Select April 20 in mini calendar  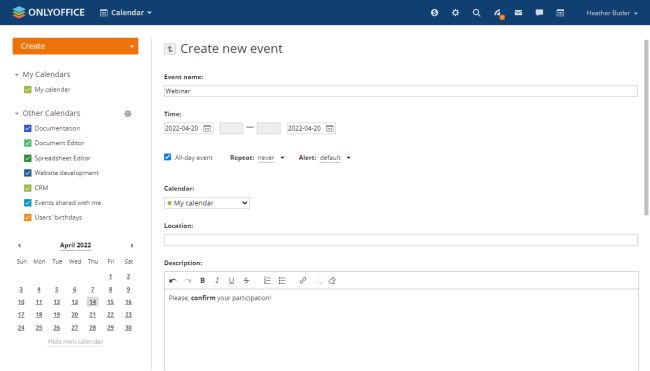click(x=75, y=315)
